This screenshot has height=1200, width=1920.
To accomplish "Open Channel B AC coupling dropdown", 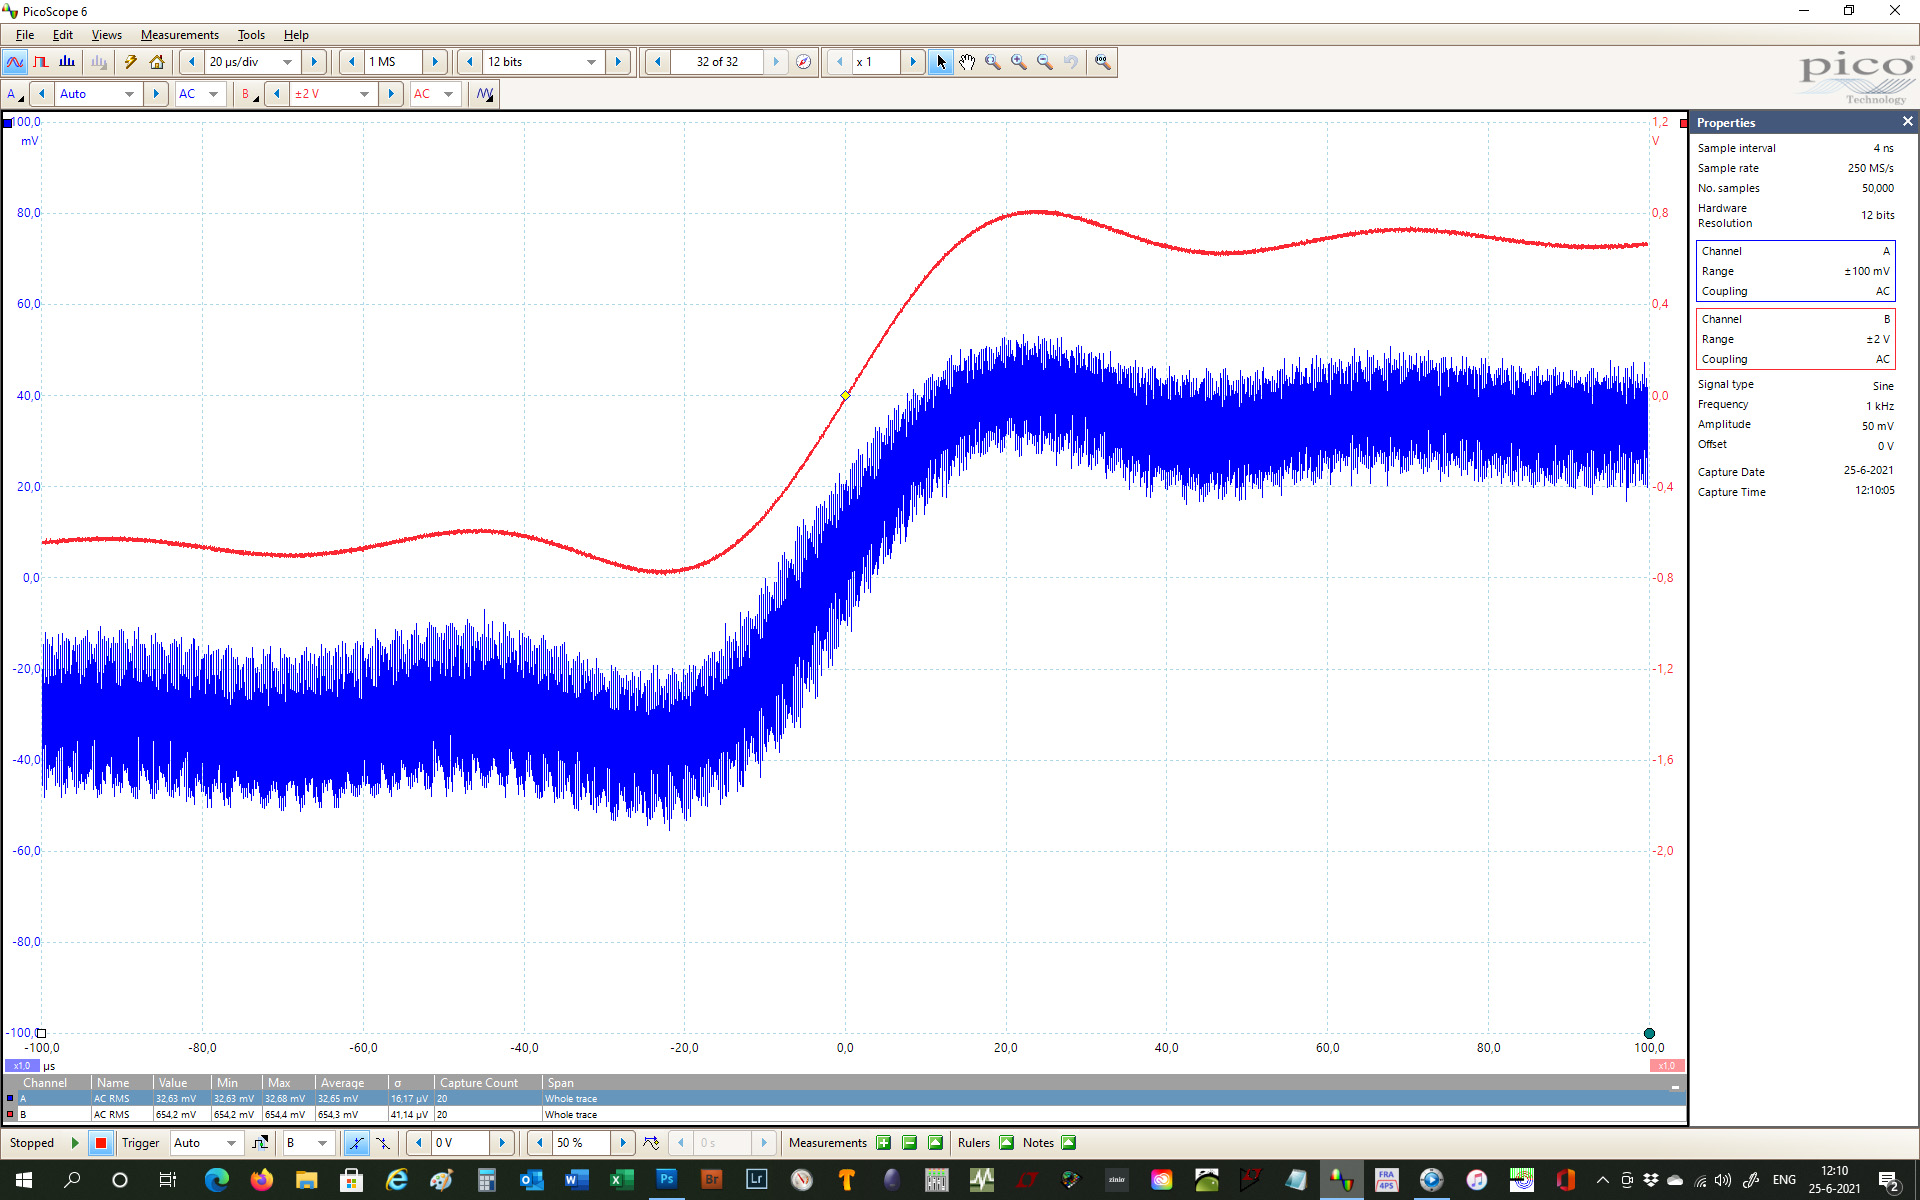I will (448, 94).
